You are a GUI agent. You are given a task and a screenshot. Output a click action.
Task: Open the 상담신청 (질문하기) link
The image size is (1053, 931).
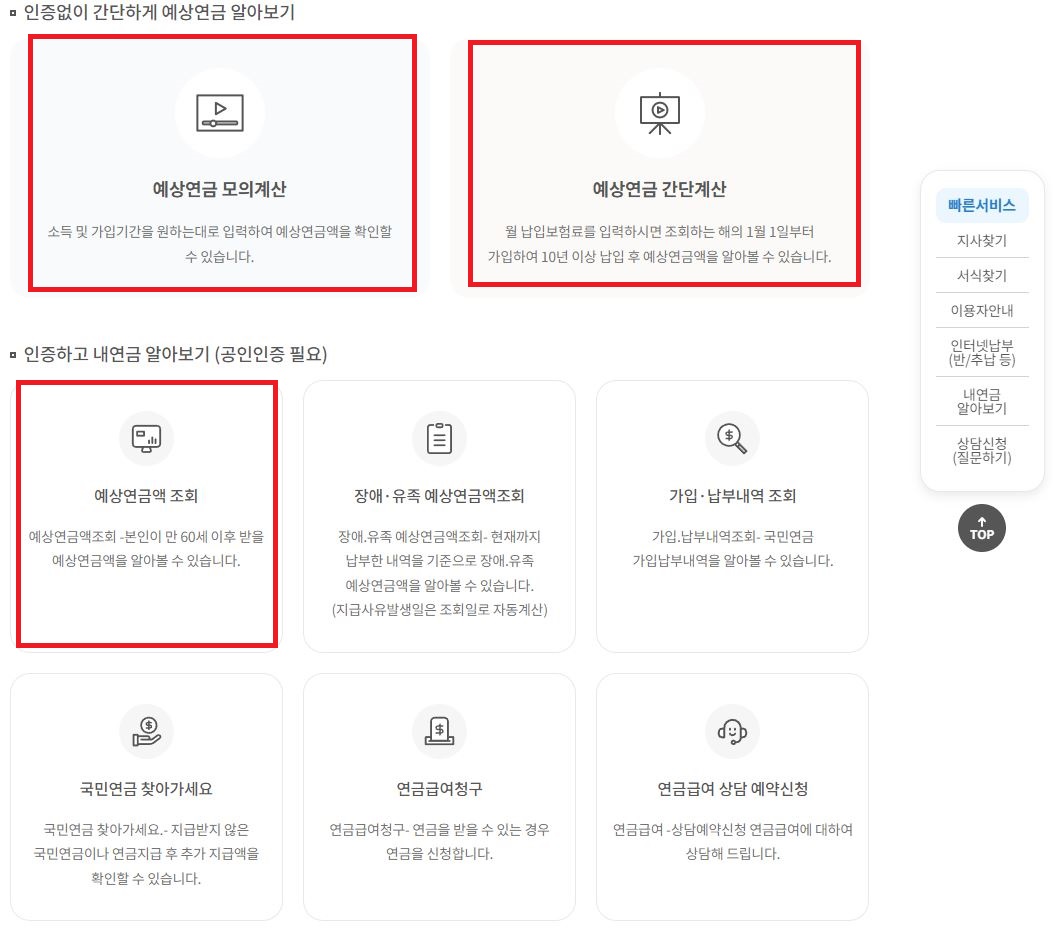[x=981, y=450]
